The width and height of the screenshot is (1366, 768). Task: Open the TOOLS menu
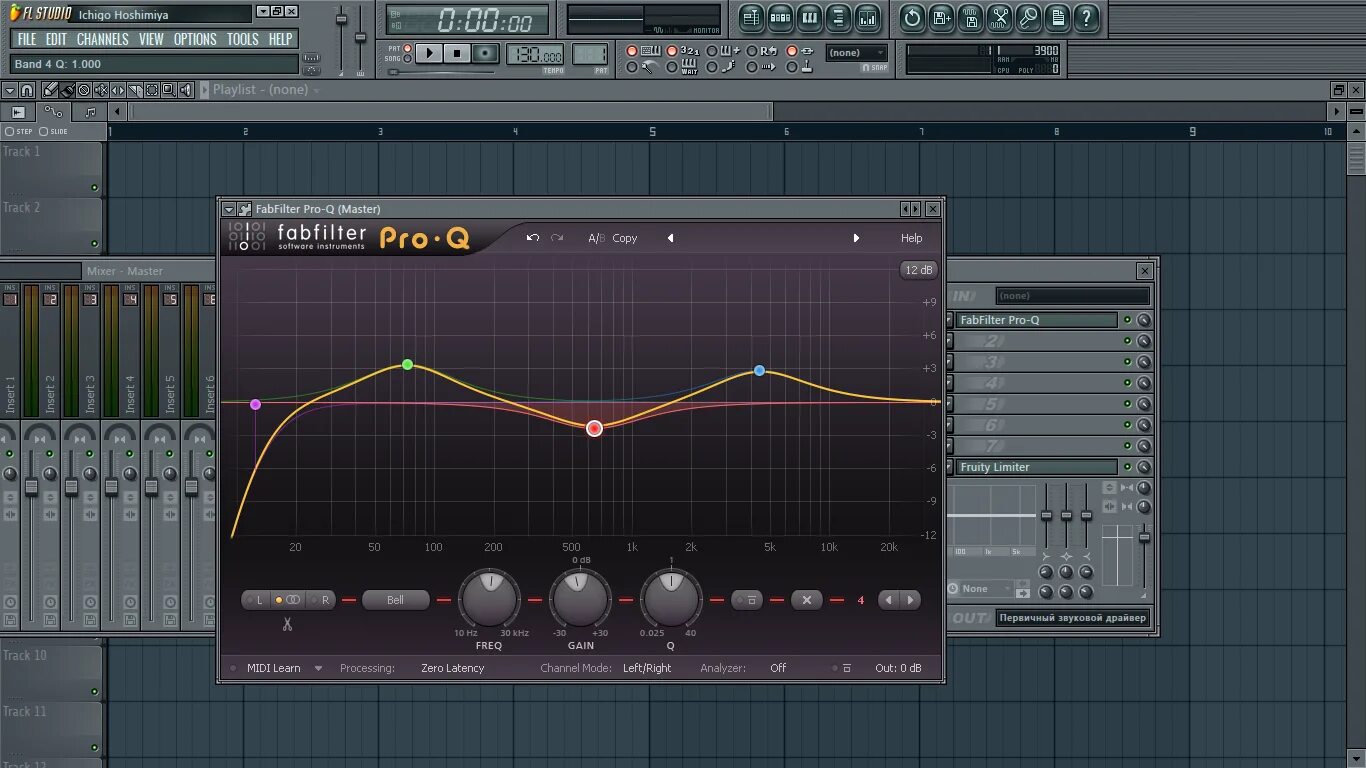(x=242, y=39)
